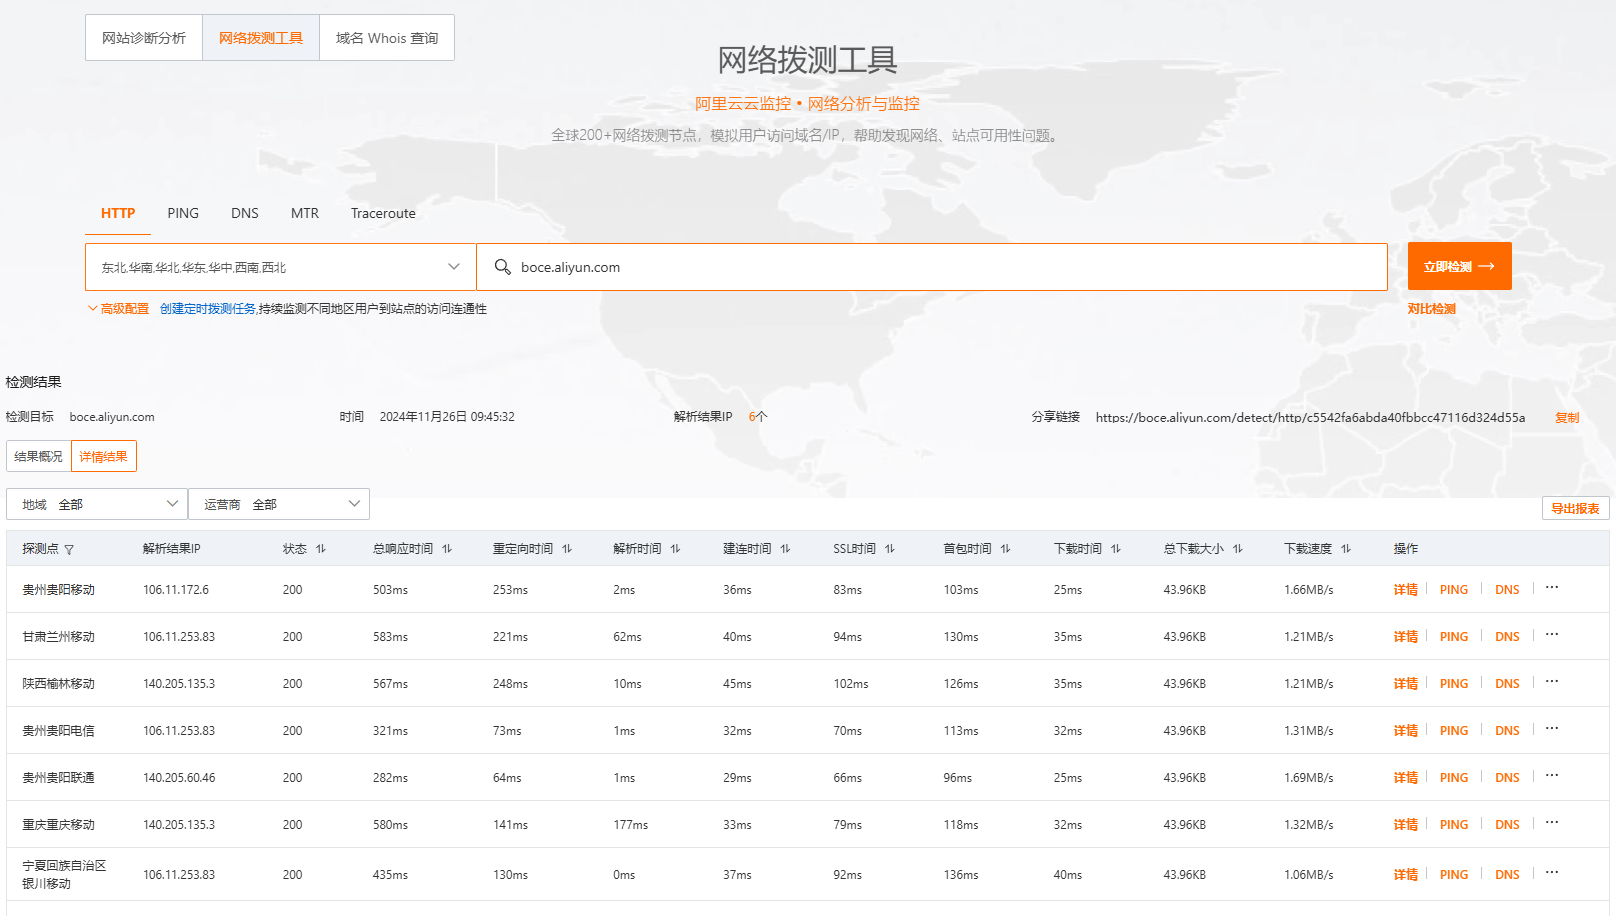
Task: Open more options for 贵州贵阳电信 row
Action: point(1552,729)
